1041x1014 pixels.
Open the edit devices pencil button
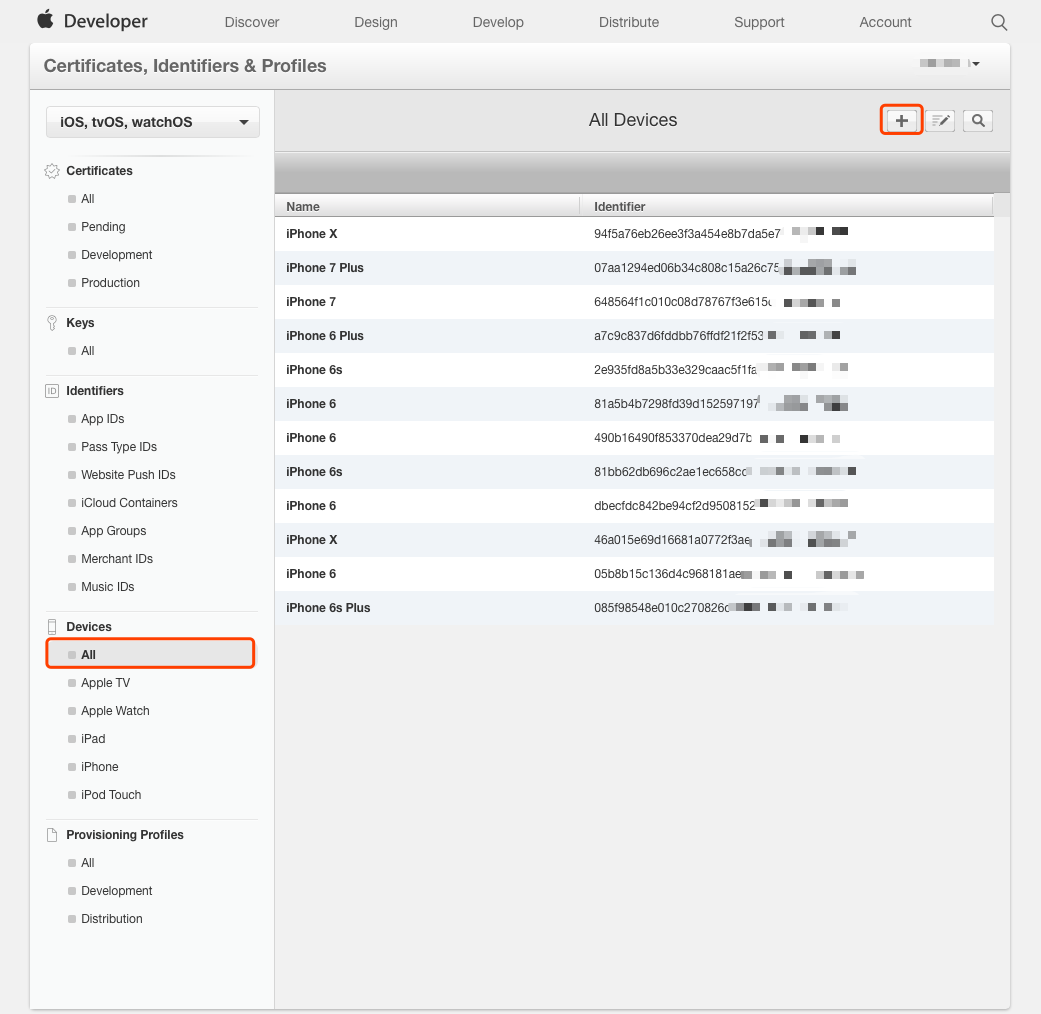pos(940,120)
